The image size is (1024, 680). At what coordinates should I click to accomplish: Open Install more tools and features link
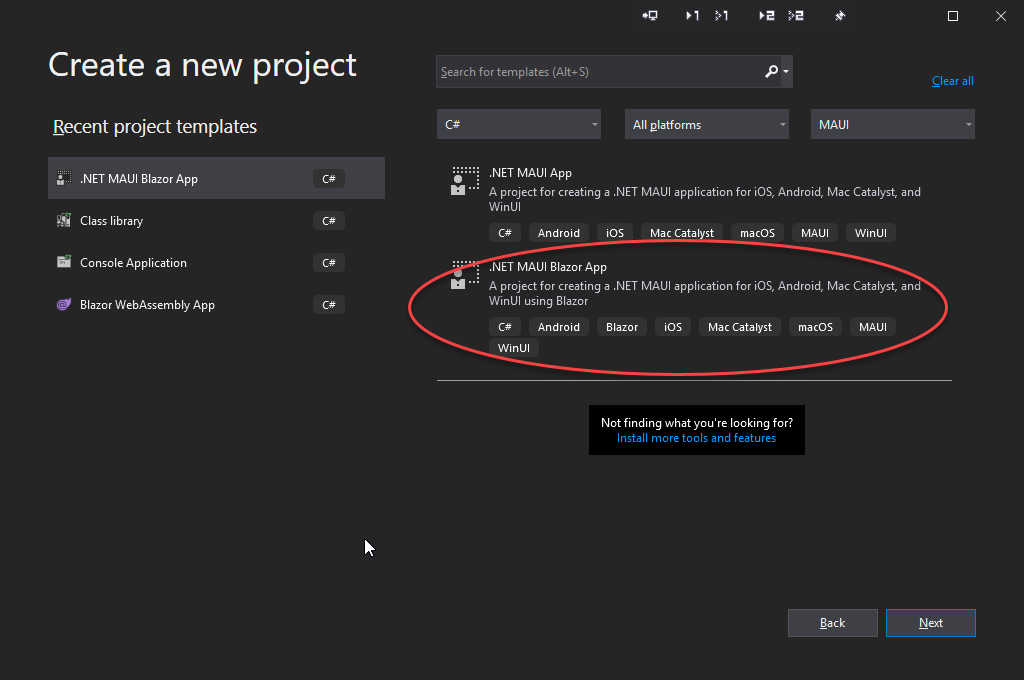pos(696,438)
